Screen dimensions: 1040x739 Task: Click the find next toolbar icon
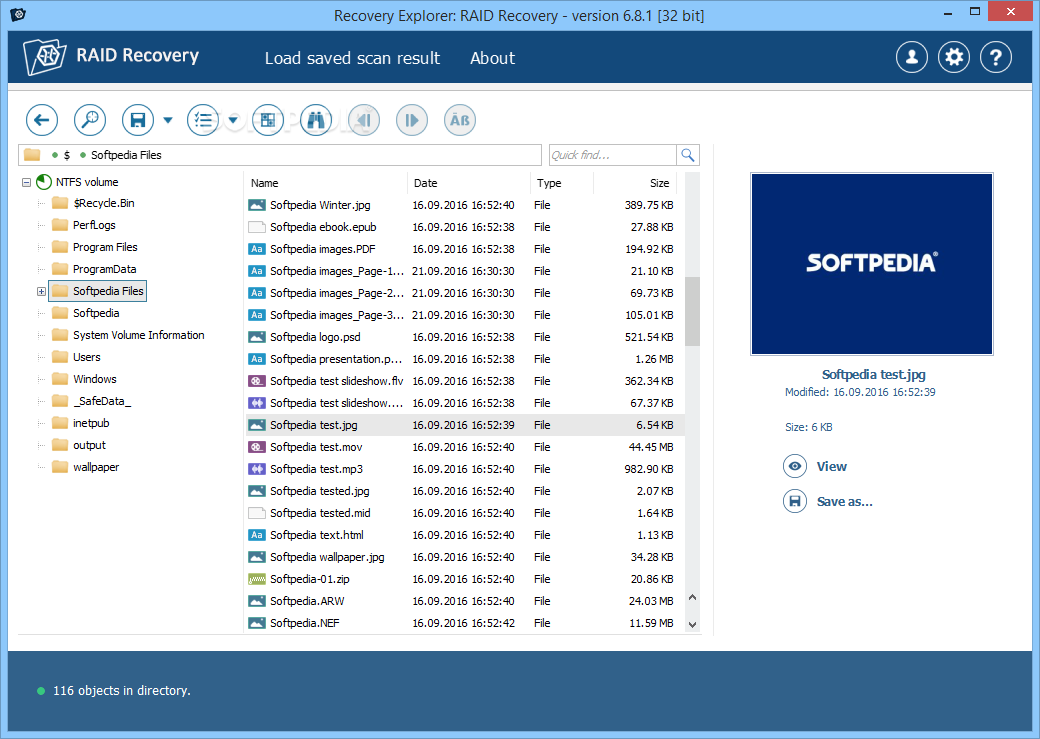tap(412, 120)
